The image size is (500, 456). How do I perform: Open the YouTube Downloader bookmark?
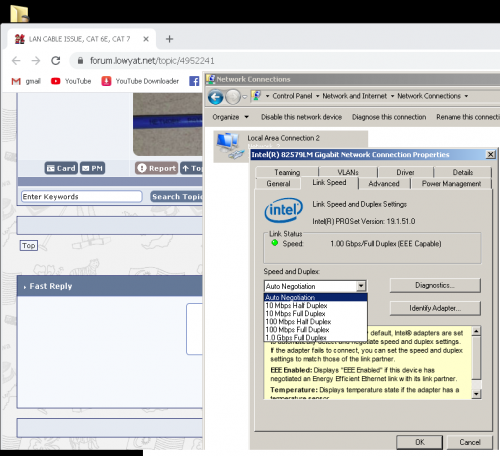(140, 81)
